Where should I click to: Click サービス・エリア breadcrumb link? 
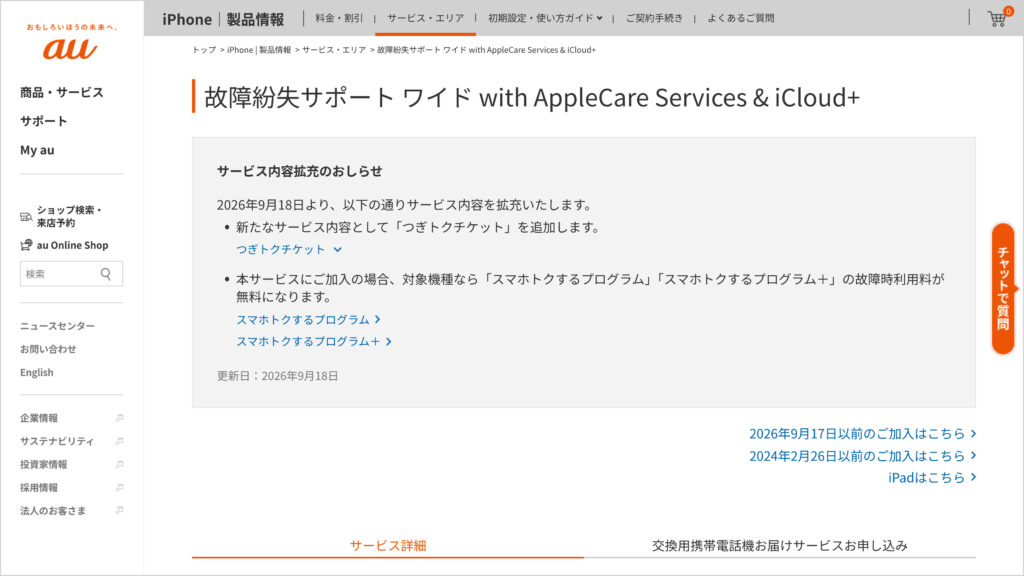coord(334,50)
